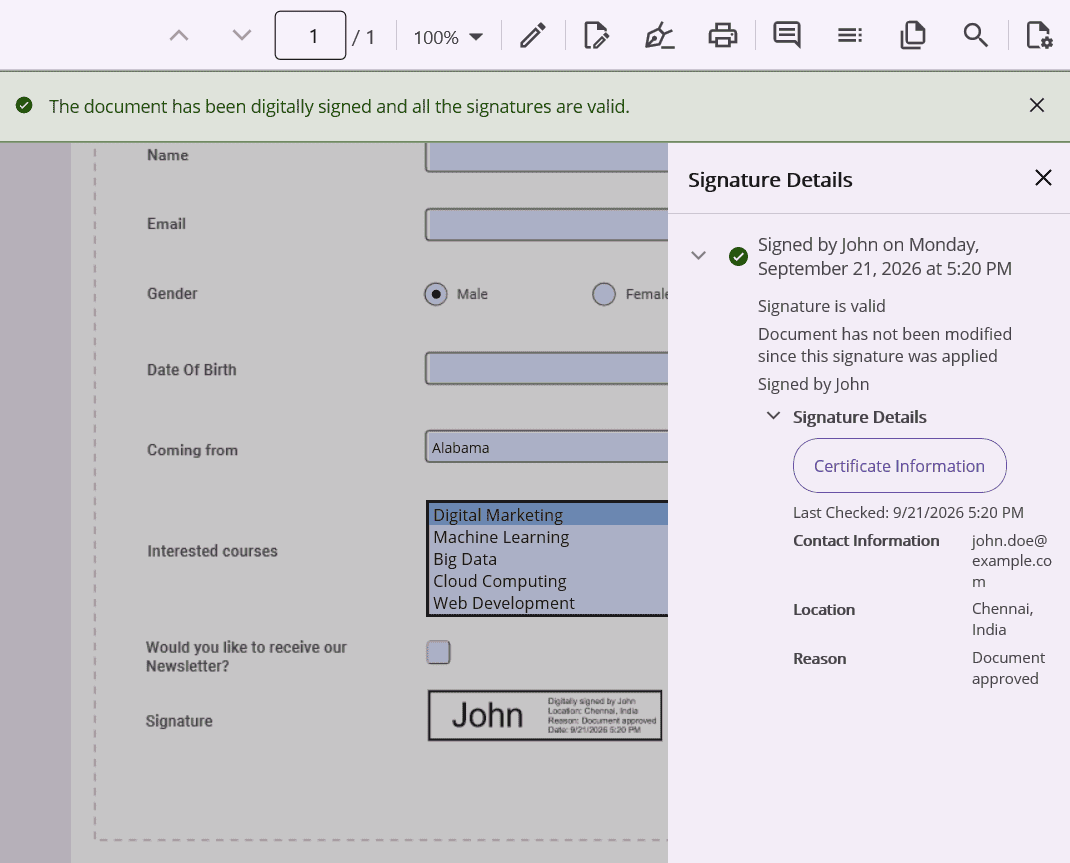Open document settings gear icon
The width and height of the screenshot is (1070, 863).
click(1039, 35)
